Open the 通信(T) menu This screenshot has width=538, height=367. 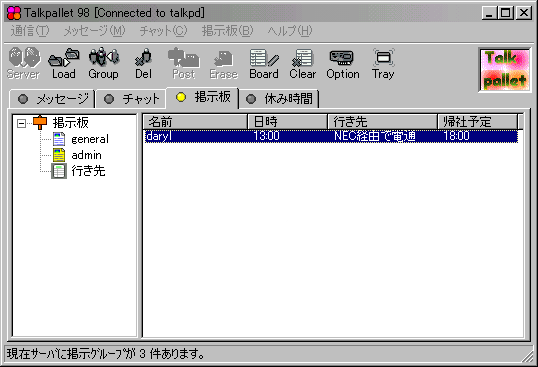point(30,31)
